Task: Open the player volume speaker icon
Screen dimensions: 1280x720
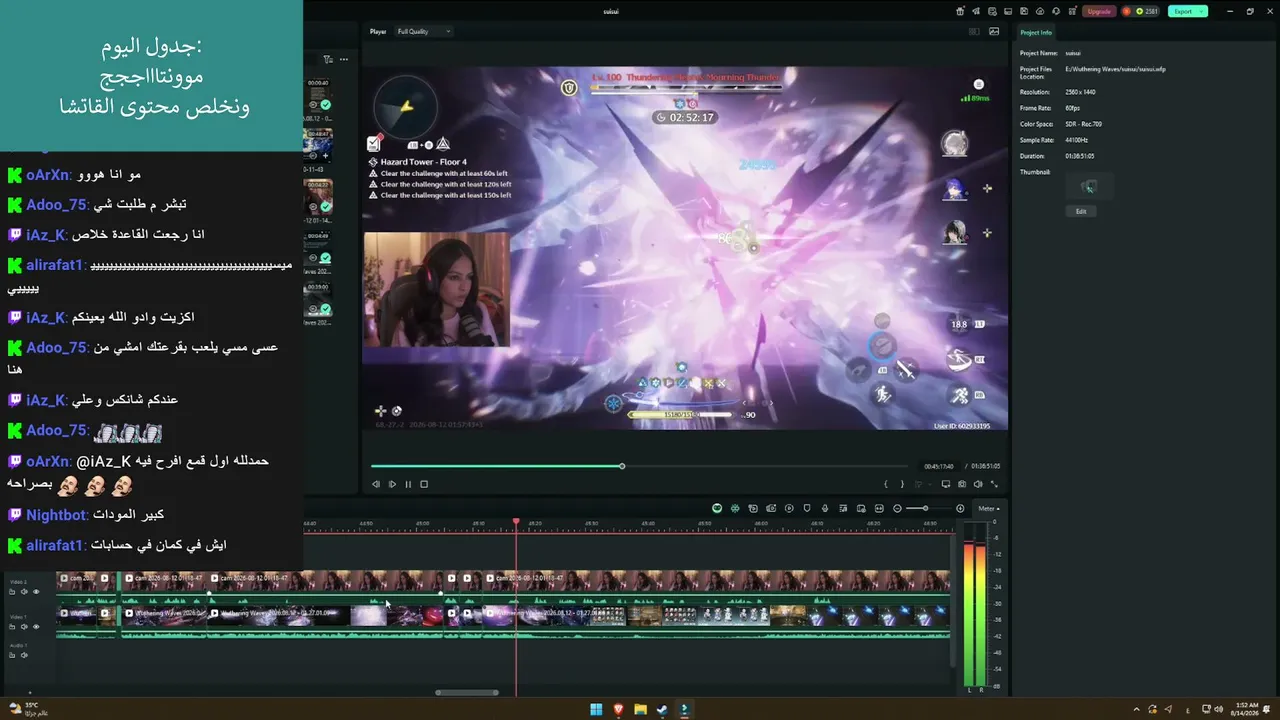Action: (x=978, y=484)
